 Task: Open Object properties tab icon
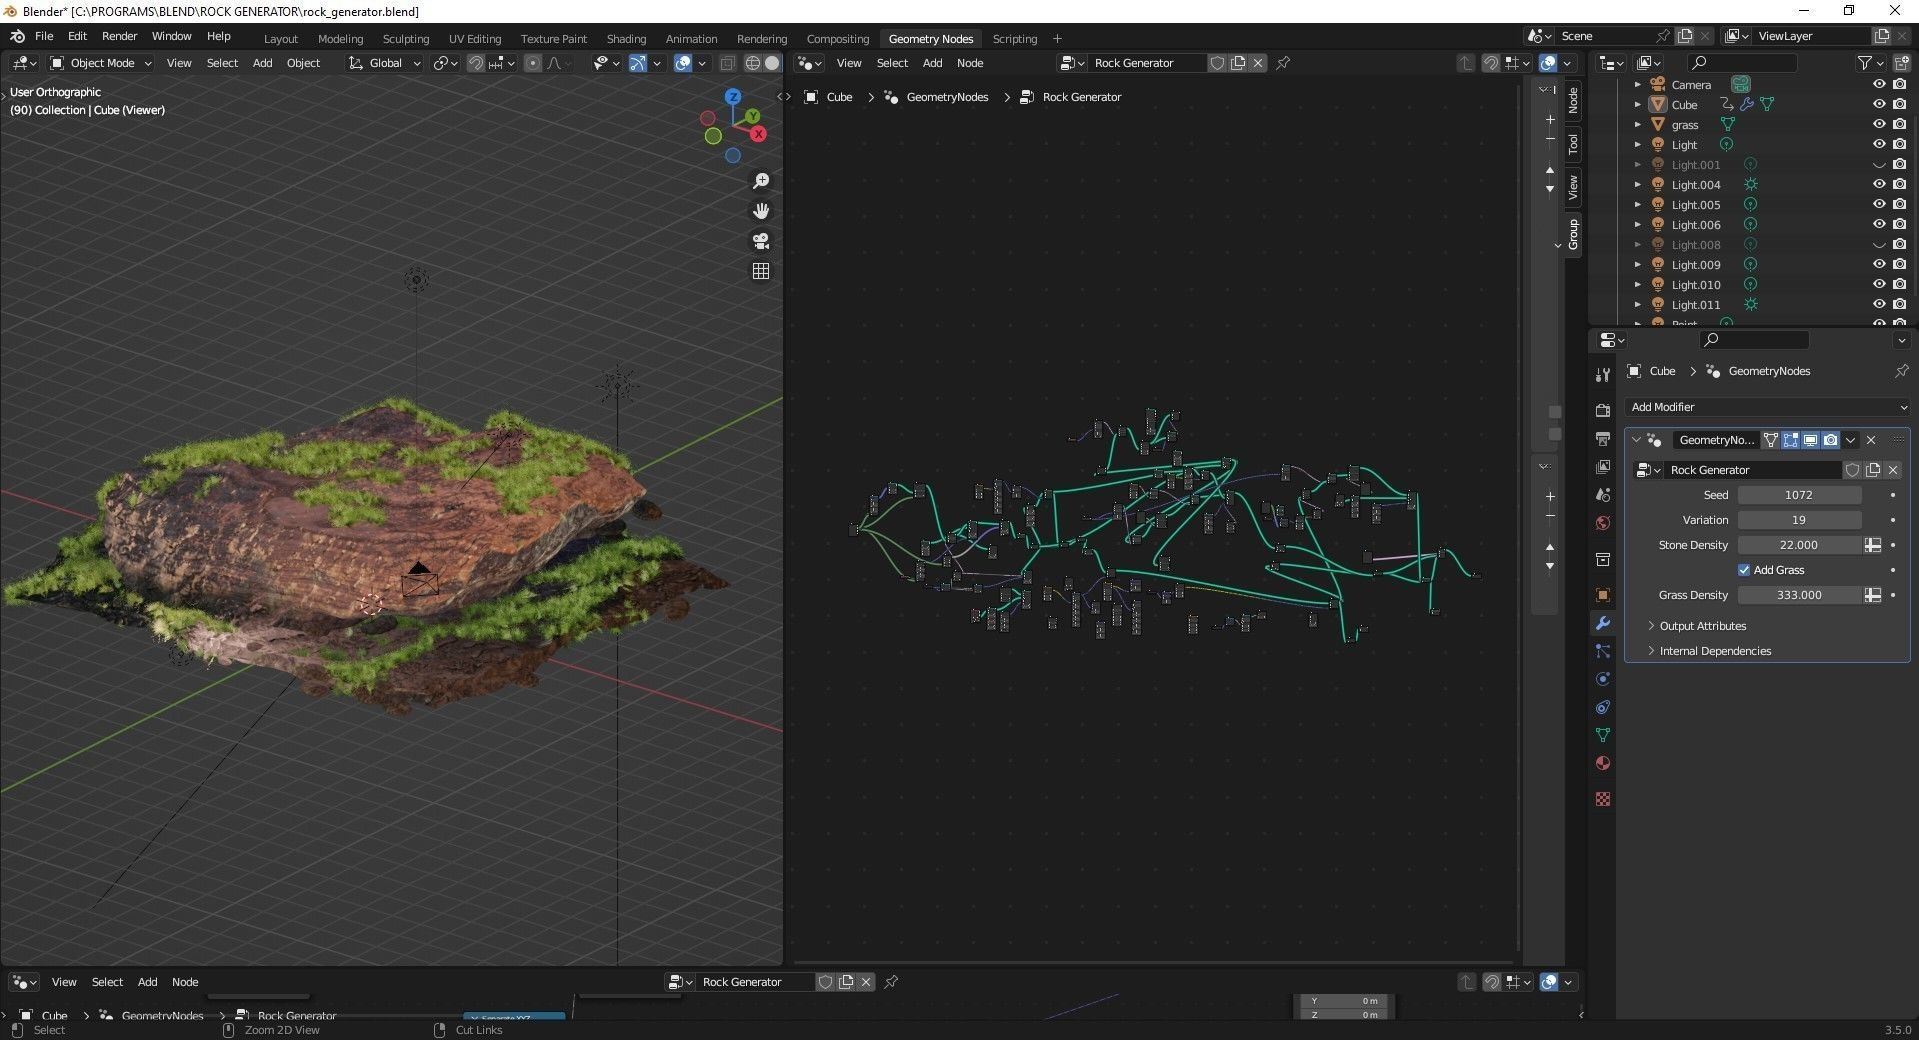[1603, 595]
